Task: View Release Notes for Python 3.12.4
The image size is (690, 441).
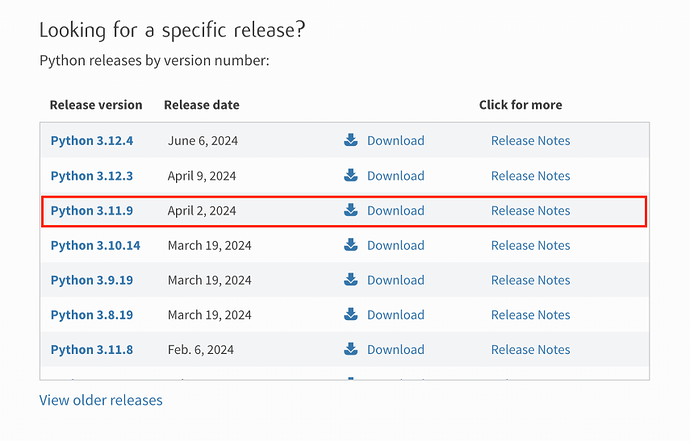Action: [x=530, y=140]
